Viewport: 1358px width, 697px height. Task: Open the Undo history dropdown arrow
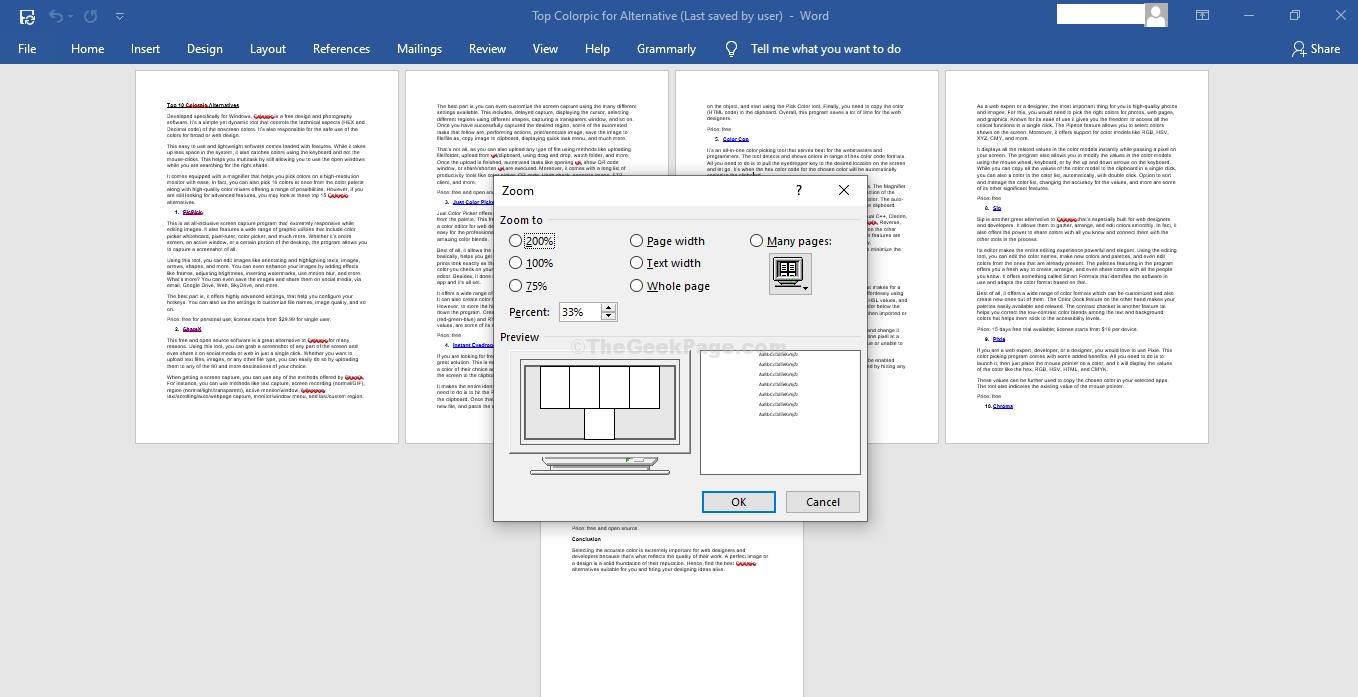pos(69,15)
